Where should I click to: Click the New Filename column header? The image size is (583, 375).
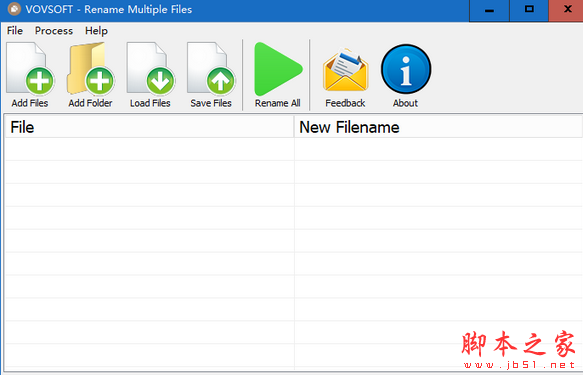click(x=438, y=127)
